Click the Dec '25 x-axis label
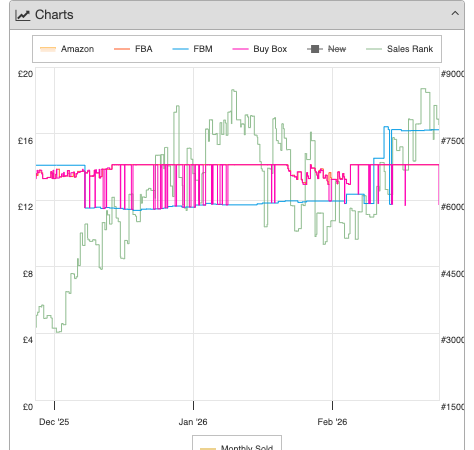 pyautogui.click(x=54, y=422)
